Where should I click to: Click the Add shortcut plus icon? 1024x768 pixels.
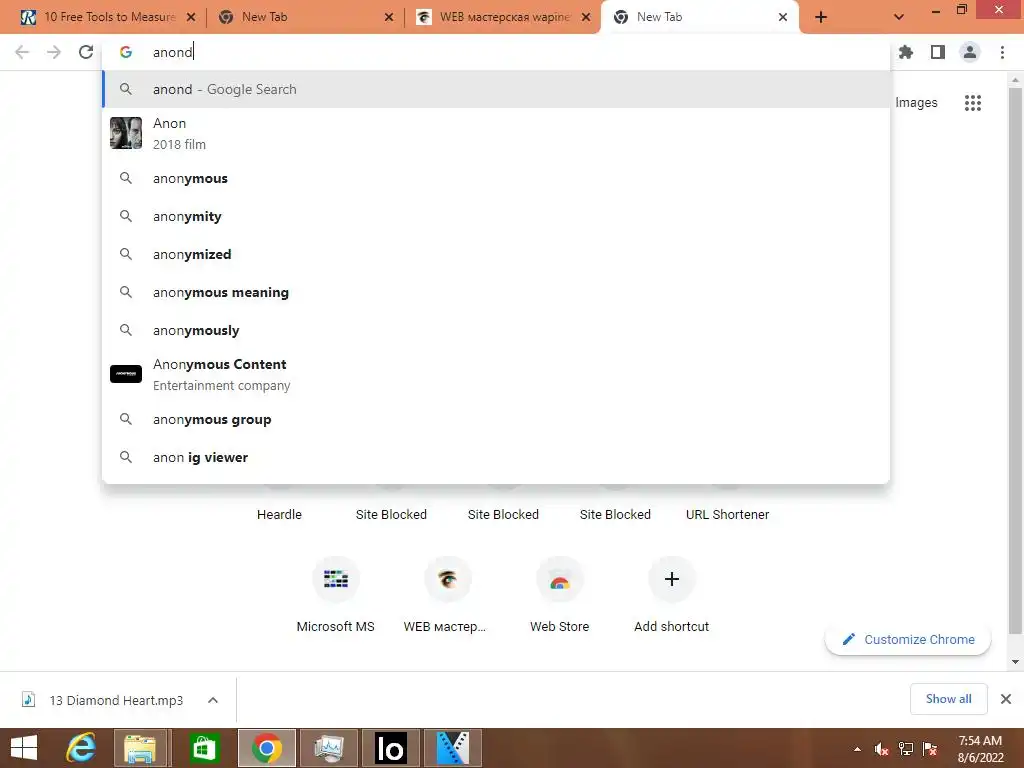pyautogui.click(x=671, y=579)
